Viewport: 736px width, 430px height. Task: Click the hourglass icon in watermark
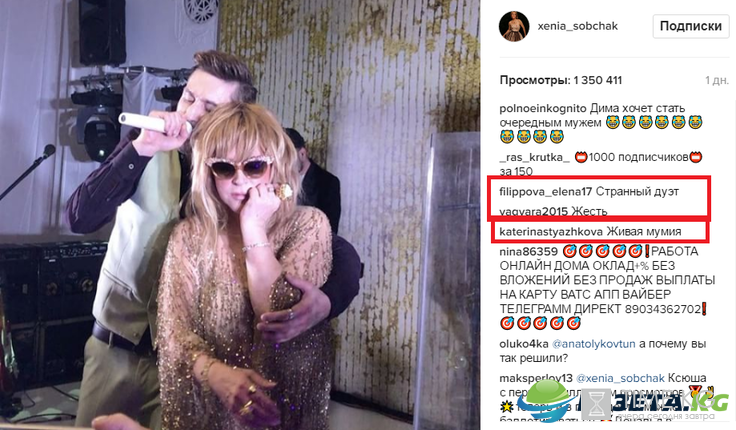click(597, 404)
